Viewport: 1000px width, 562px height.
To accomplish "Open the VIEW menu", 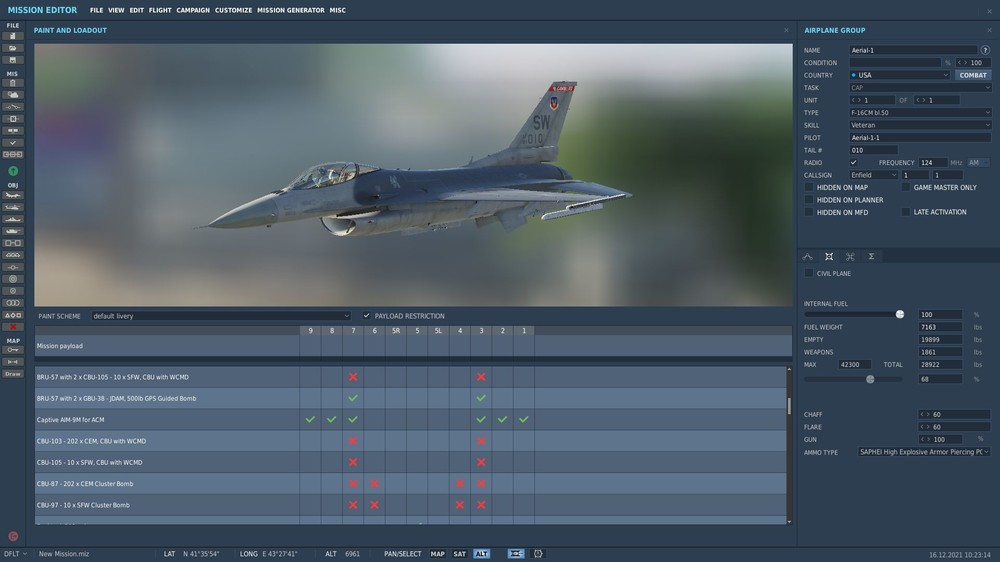I will 116,10.
